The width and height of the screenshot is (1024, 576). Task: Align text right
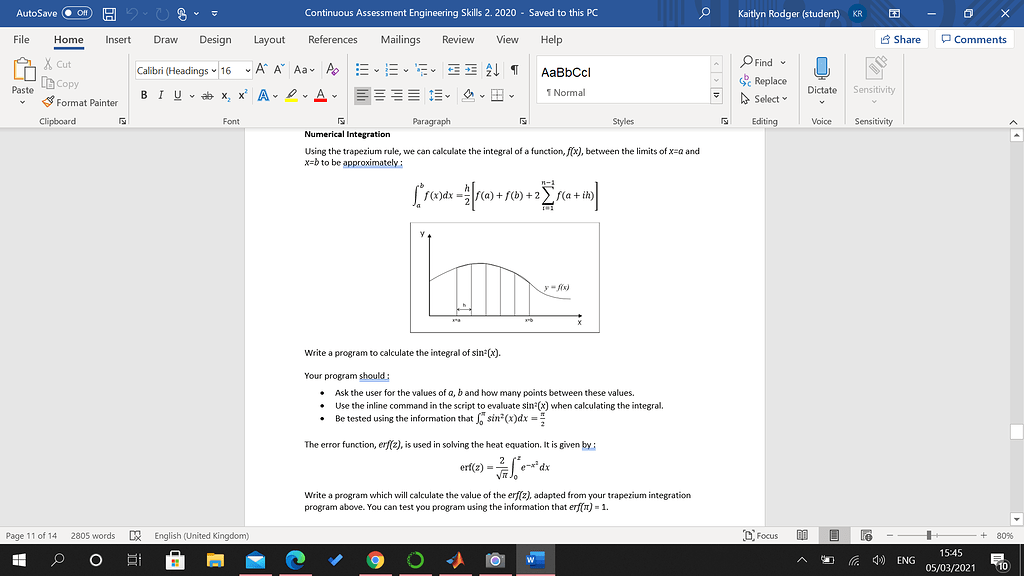[x=396, y=95]
